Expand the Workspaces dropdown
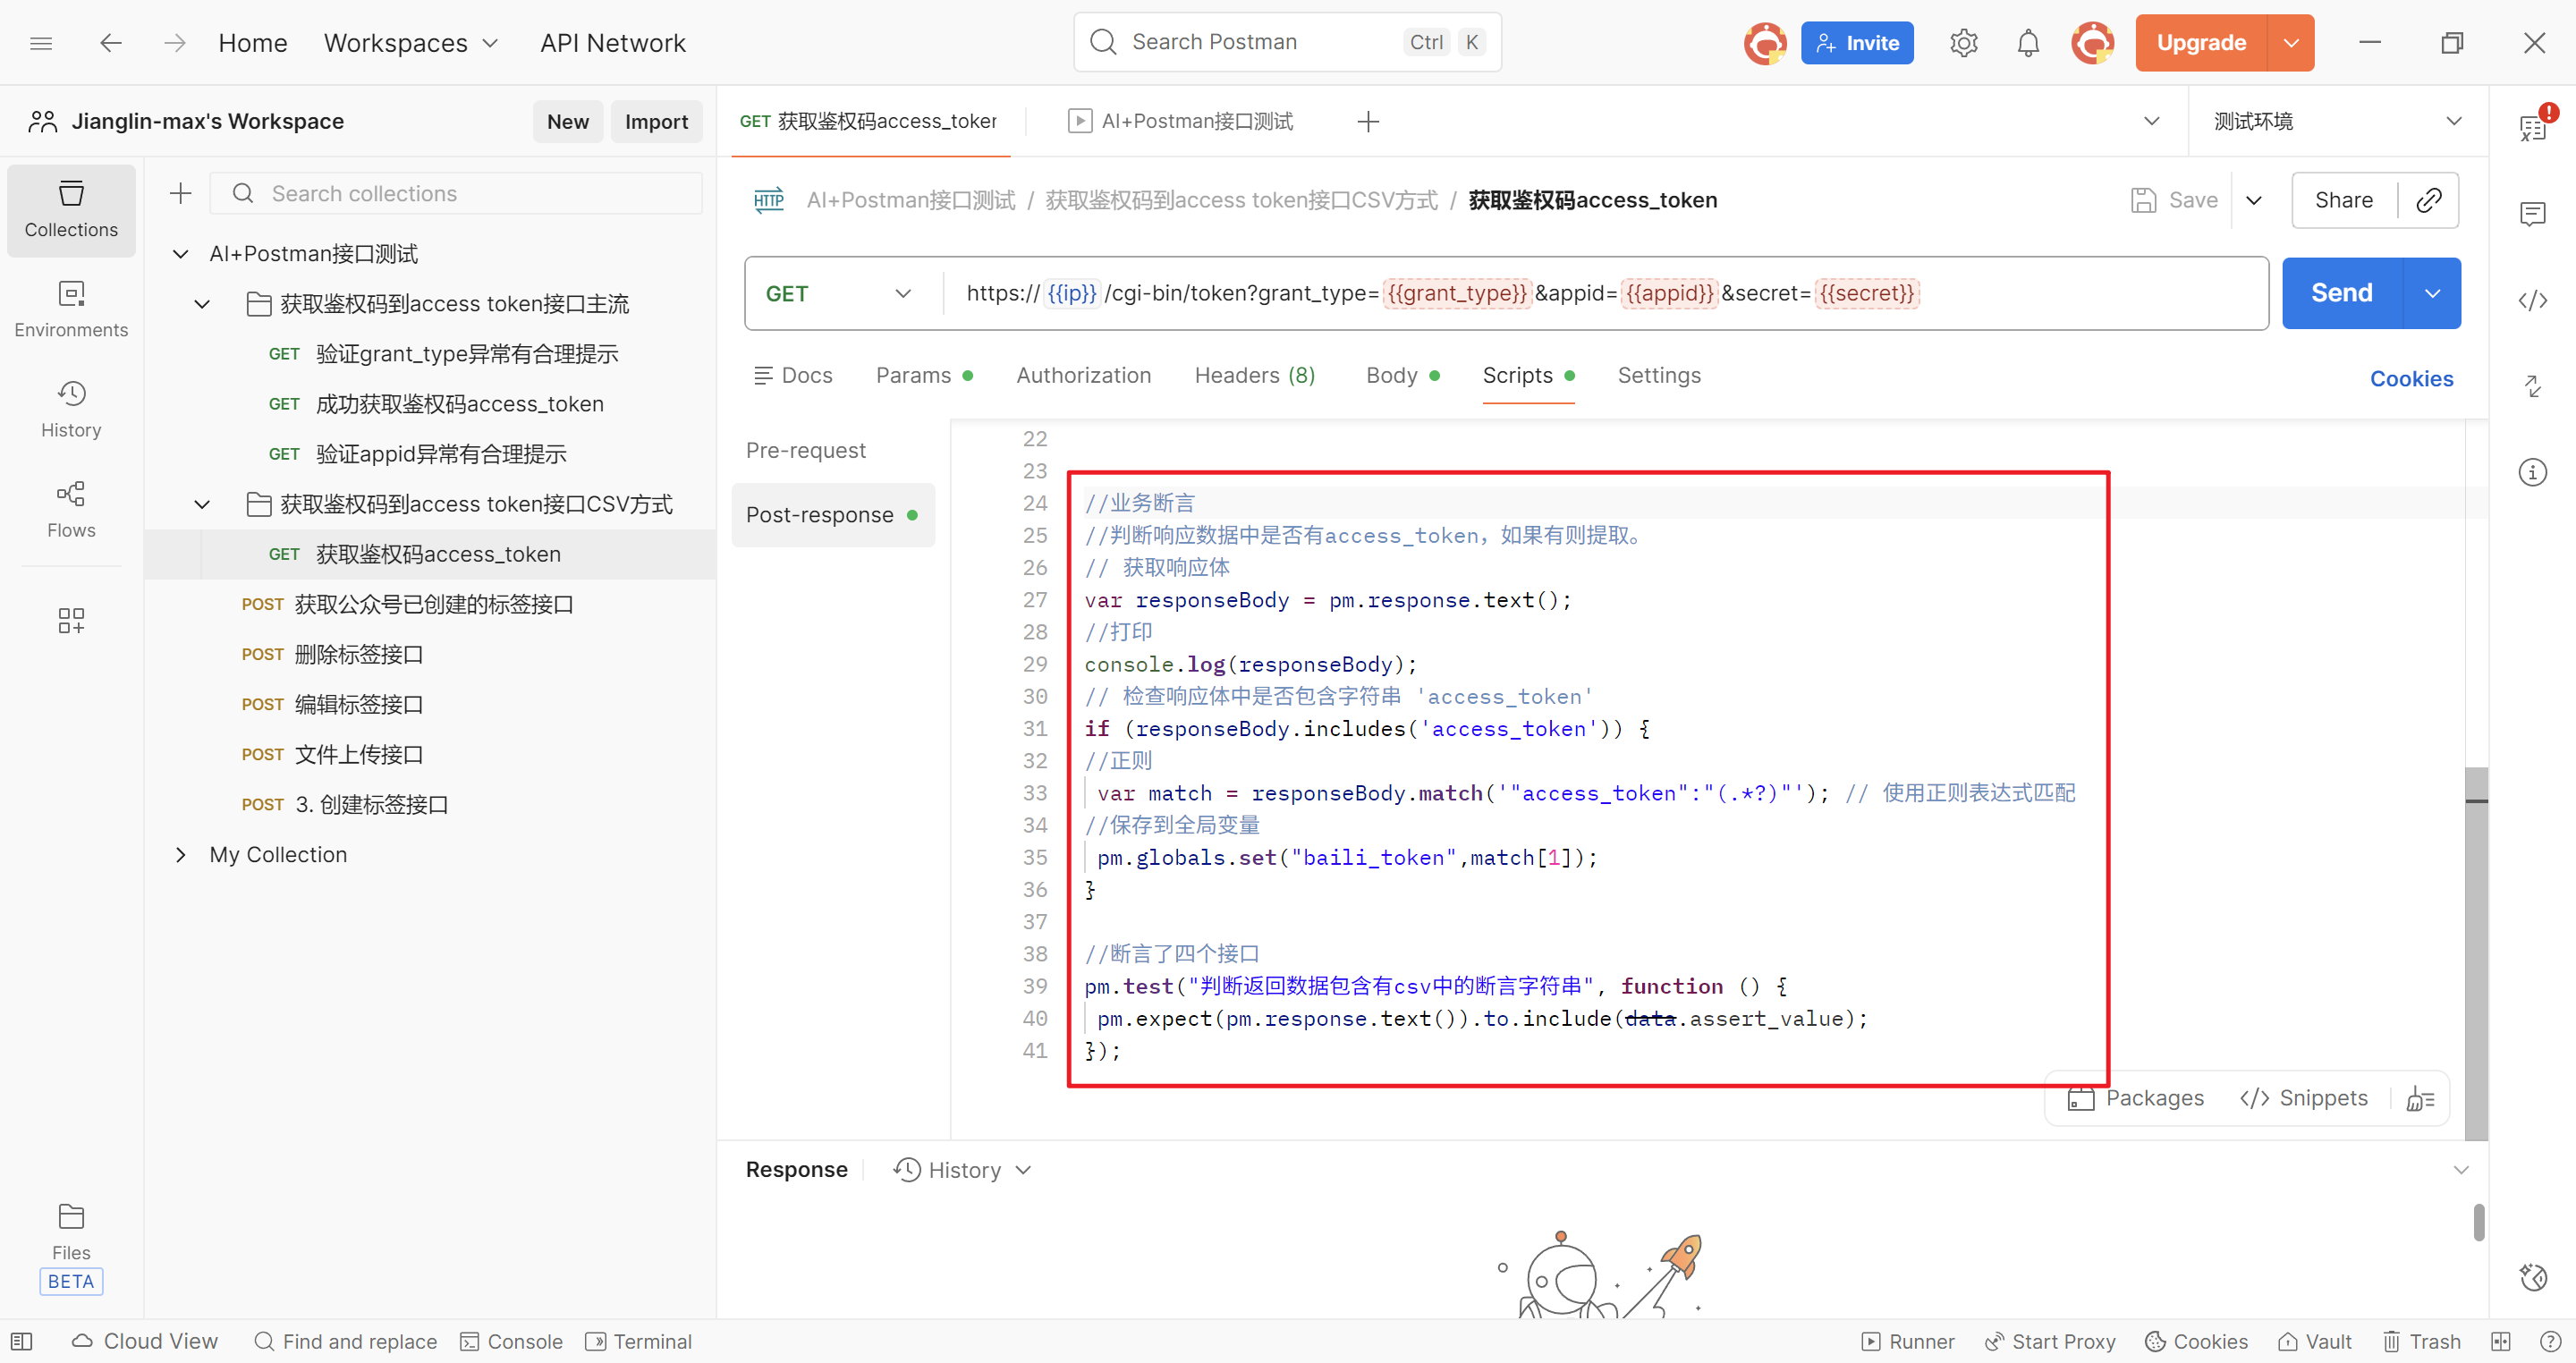This screenshot has width=2576, height=1363. [x=410, y=43]
